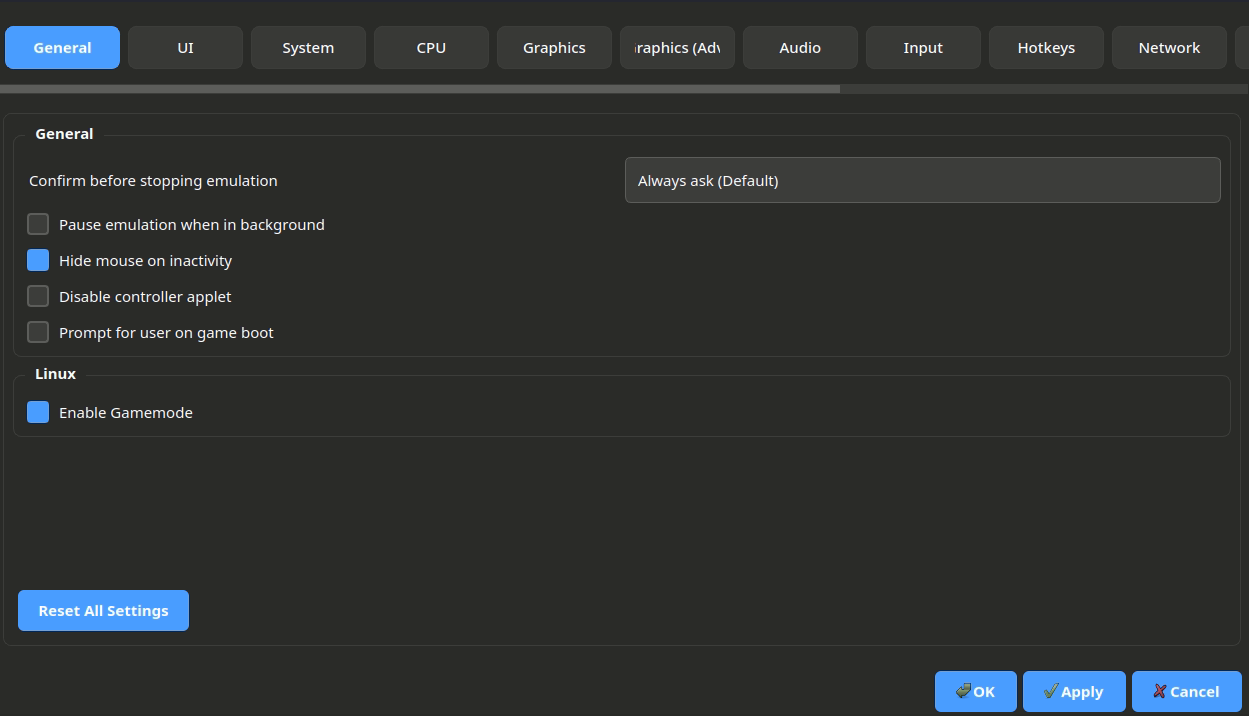Screen dimensions: 1249x716
Task: Switch to the UI tab
Action: tap(185, 48)
